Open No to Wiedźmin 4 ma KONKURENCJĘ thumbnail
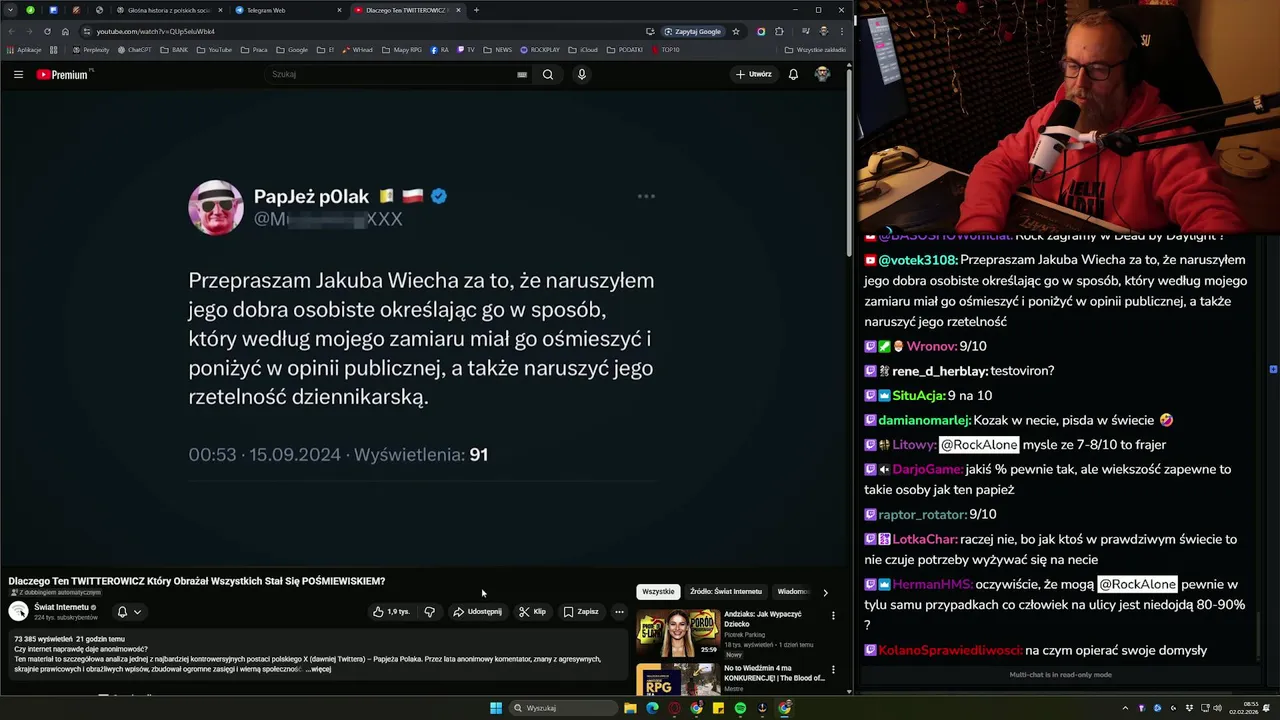Screen dimensions: 1280x720 pyautogui.click(x=677, y=680)
